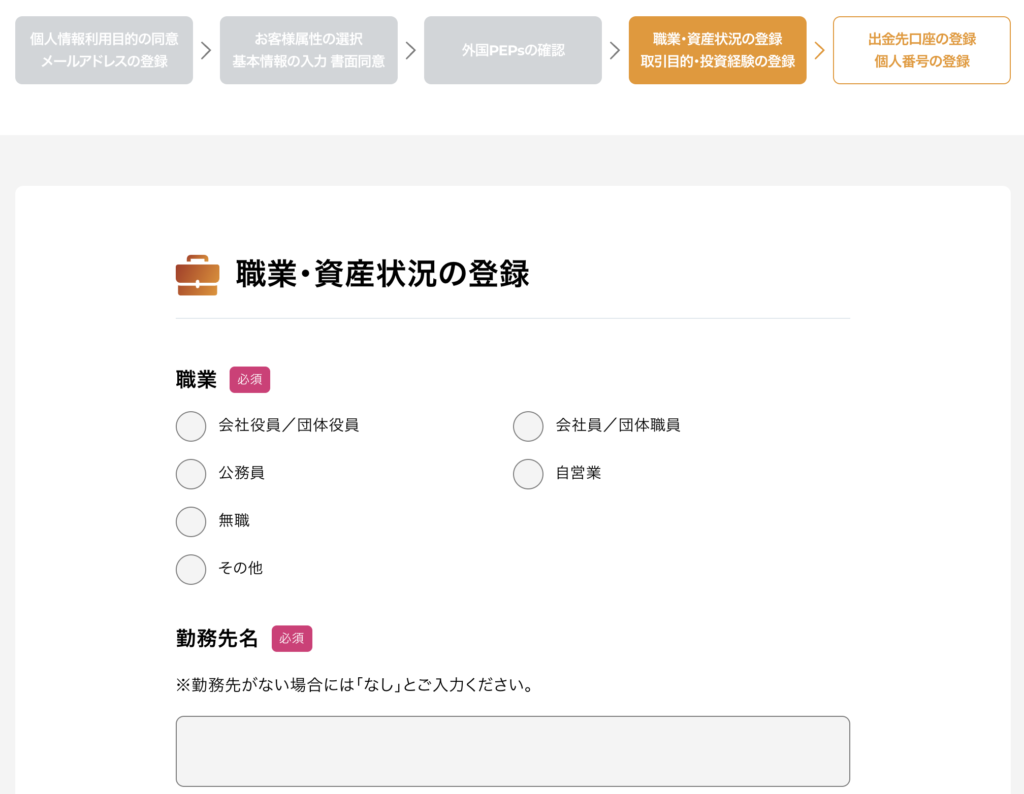The image size is (1024, 794).
Task: Choose the 自営業 occupation option
Action: pyautogui.click(x=528, y=474)
